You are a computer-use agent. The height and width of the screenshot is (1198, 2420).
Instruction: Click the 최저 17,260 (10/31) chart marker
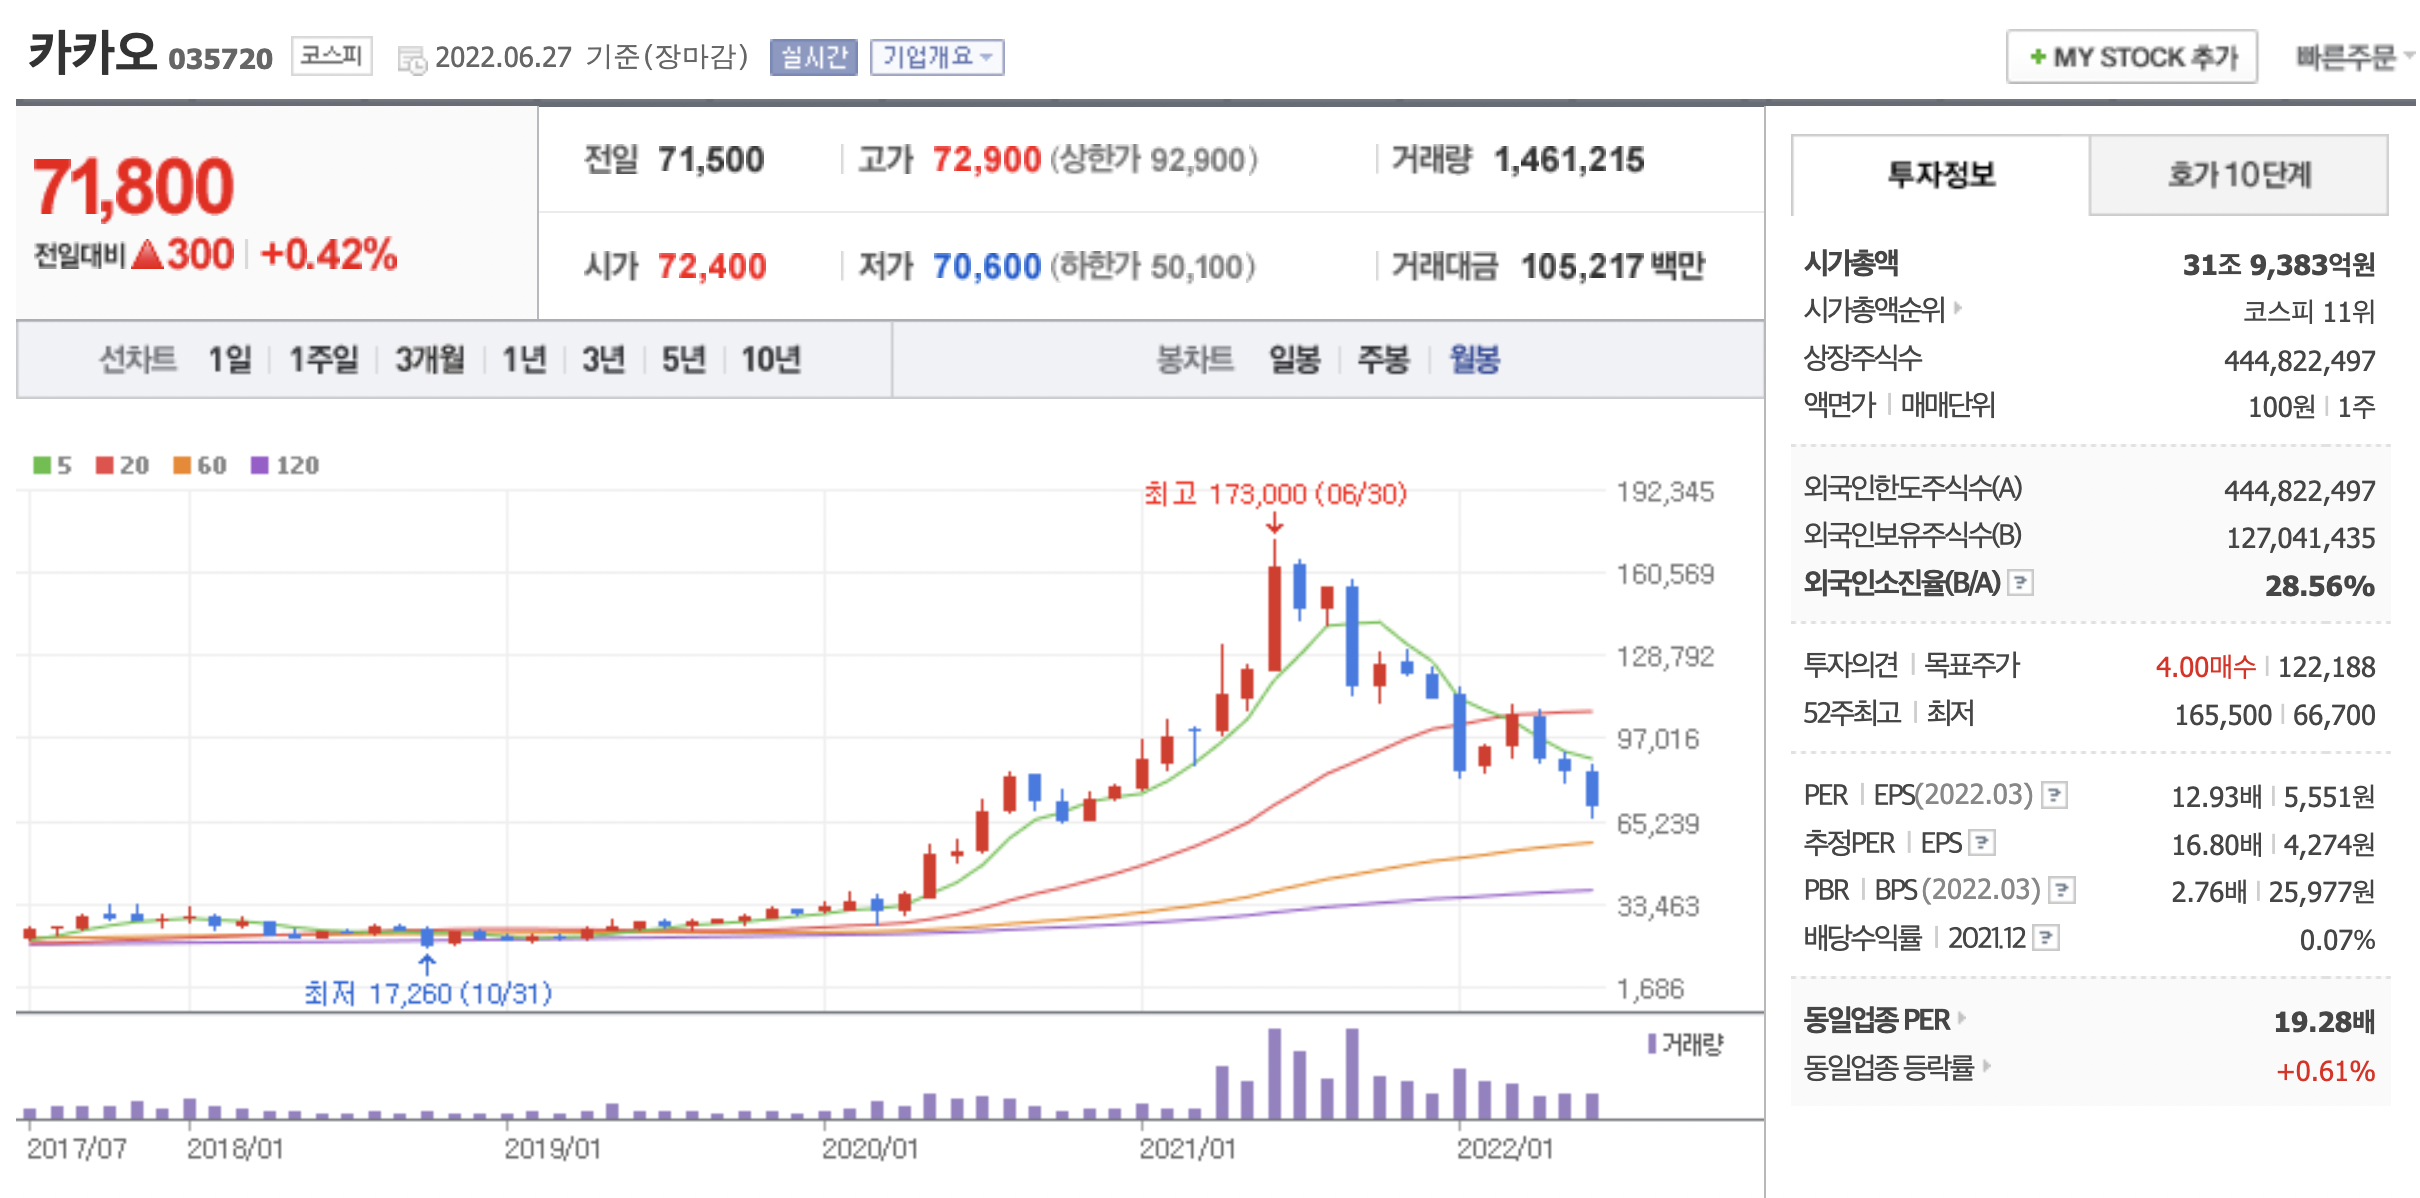tap(428, 993)
